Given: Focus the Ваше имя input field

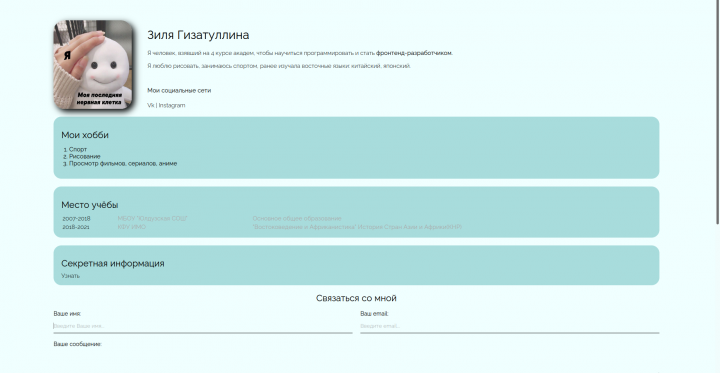Looking at the screenshot, I should (203, 326).
